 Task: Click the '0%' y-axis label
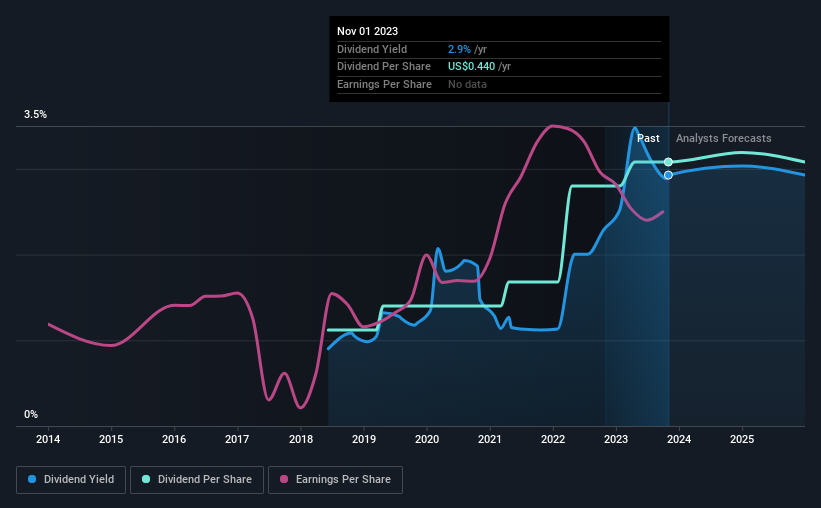point(31,414)
